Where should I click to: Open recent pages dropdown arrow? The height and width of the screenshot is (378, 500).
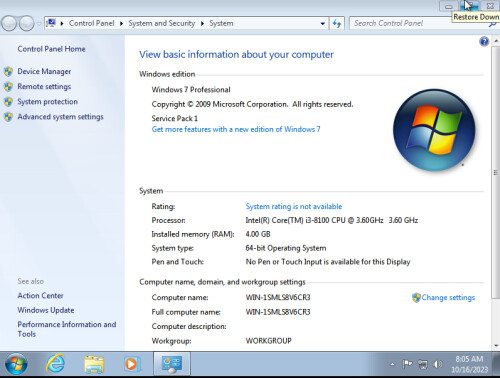click(39, 24)
